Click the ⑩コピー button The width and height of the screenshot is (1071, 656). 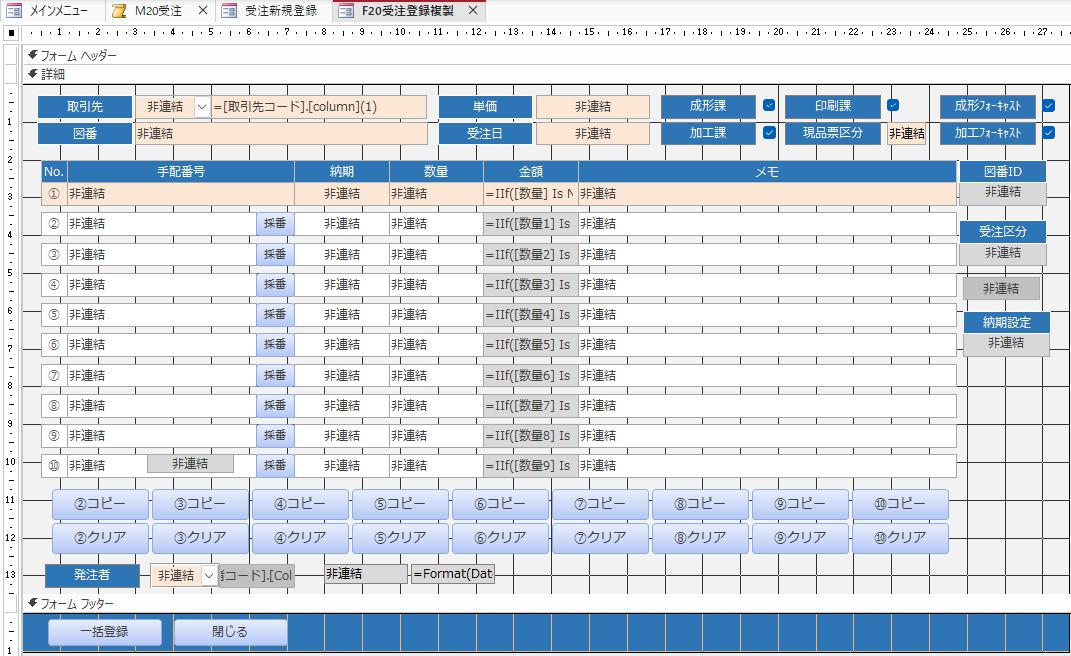click(900, 504)
